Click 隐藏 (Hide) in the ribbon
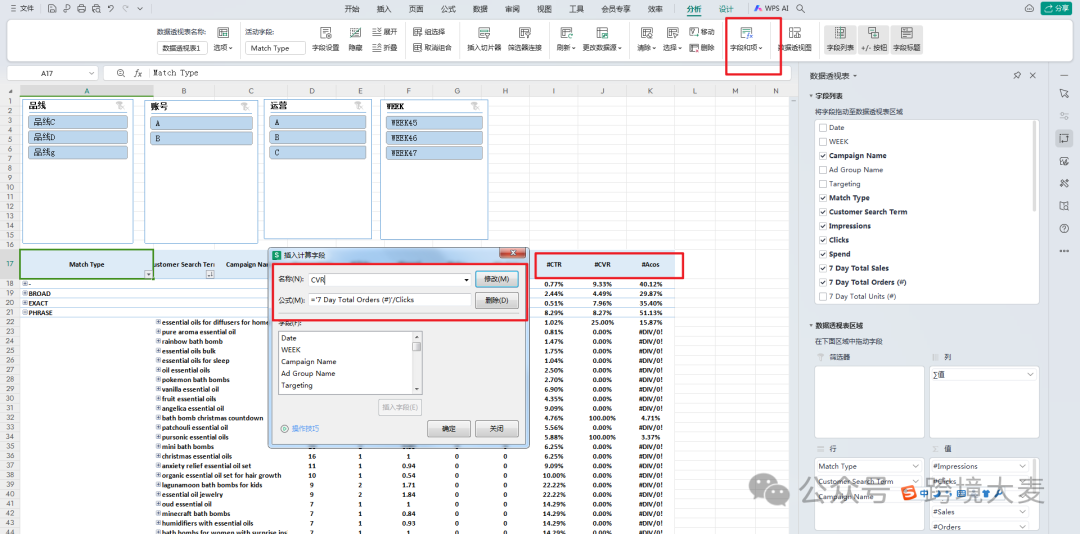The height and width of the screenshot is (534, 1080). pos(355,40)
